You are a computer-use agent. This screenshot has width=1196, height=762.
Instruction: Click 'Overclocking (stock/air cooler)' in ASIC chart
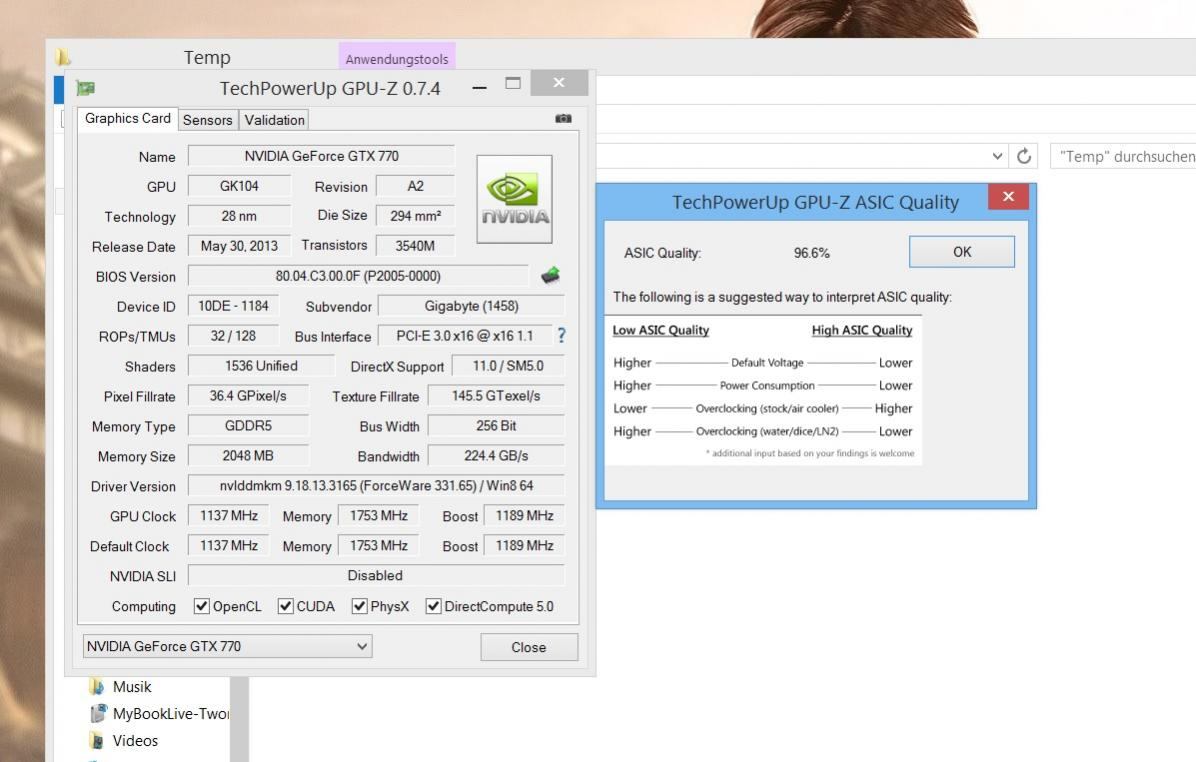tap(767, 409)
